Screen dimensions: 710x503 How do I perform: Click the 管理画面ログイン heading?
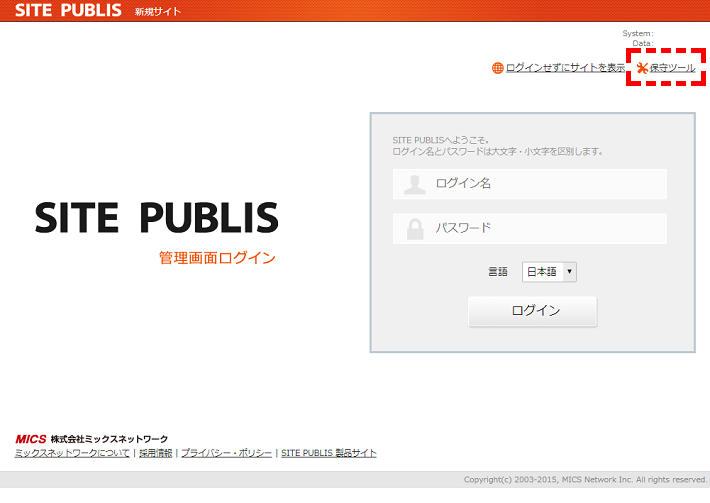click(x=217, y=258)
